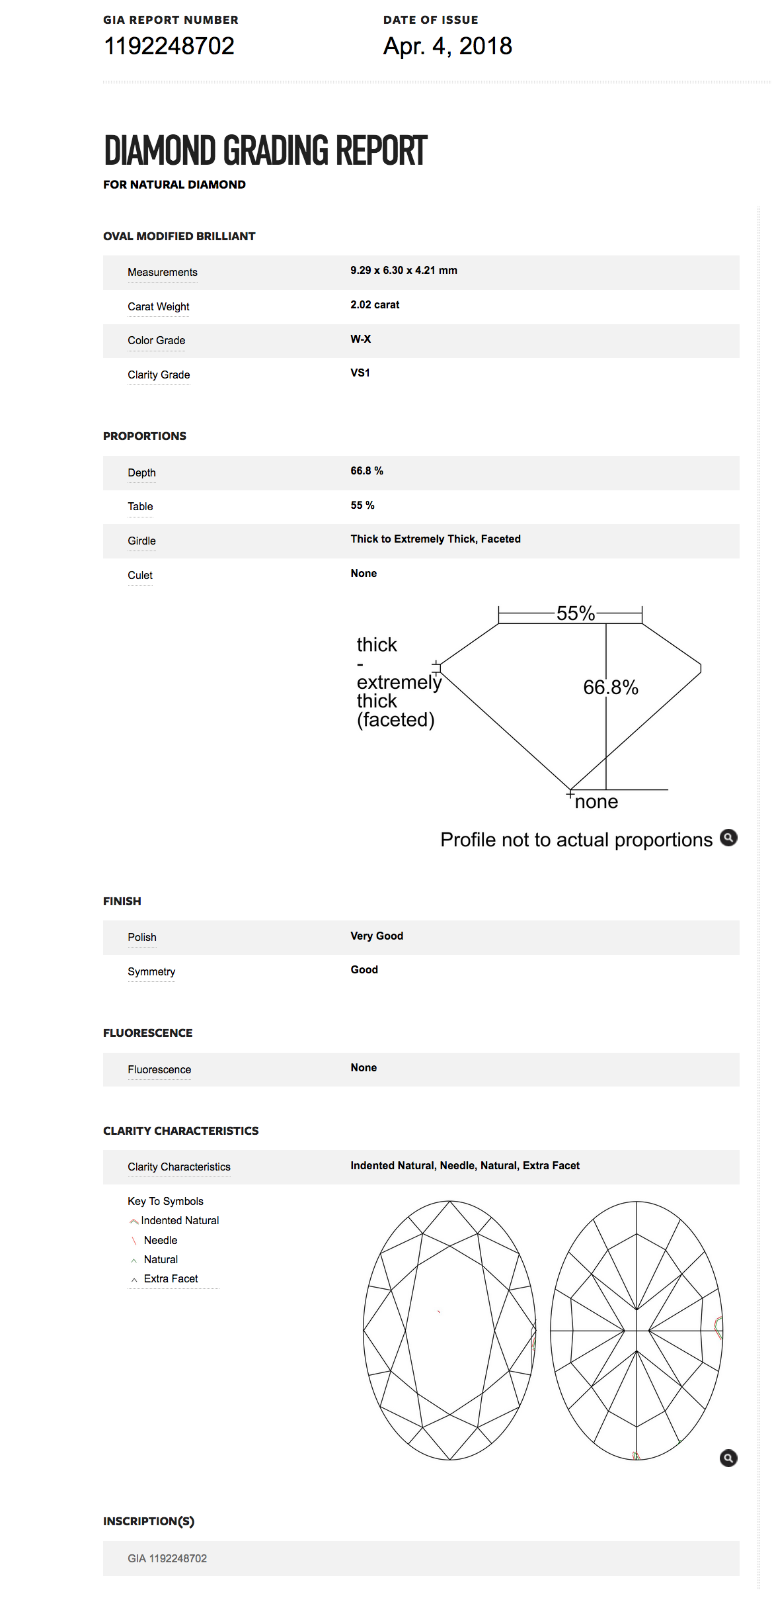Image resolution: width=772 pixels, height=1600 pixels.
Task: Click the Natural key symbol entry
Action: tap(153, 1260)
